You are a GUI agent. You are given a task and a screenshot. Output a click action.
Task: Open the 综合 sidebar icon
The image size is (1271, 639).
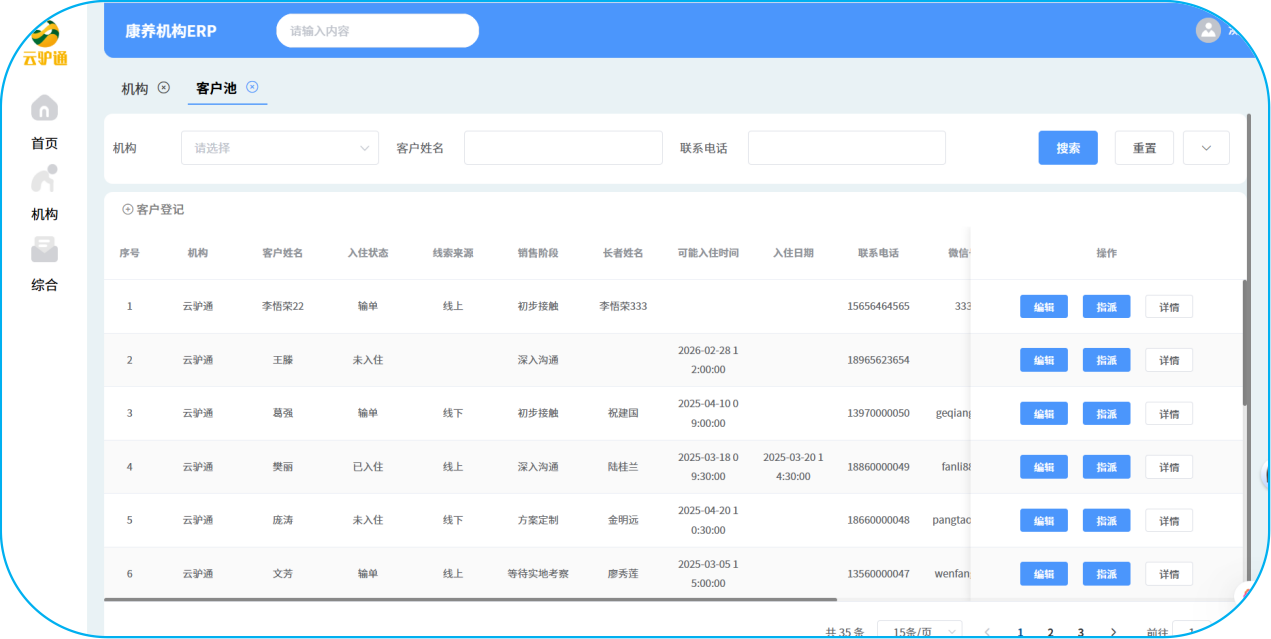pos(45,249)
